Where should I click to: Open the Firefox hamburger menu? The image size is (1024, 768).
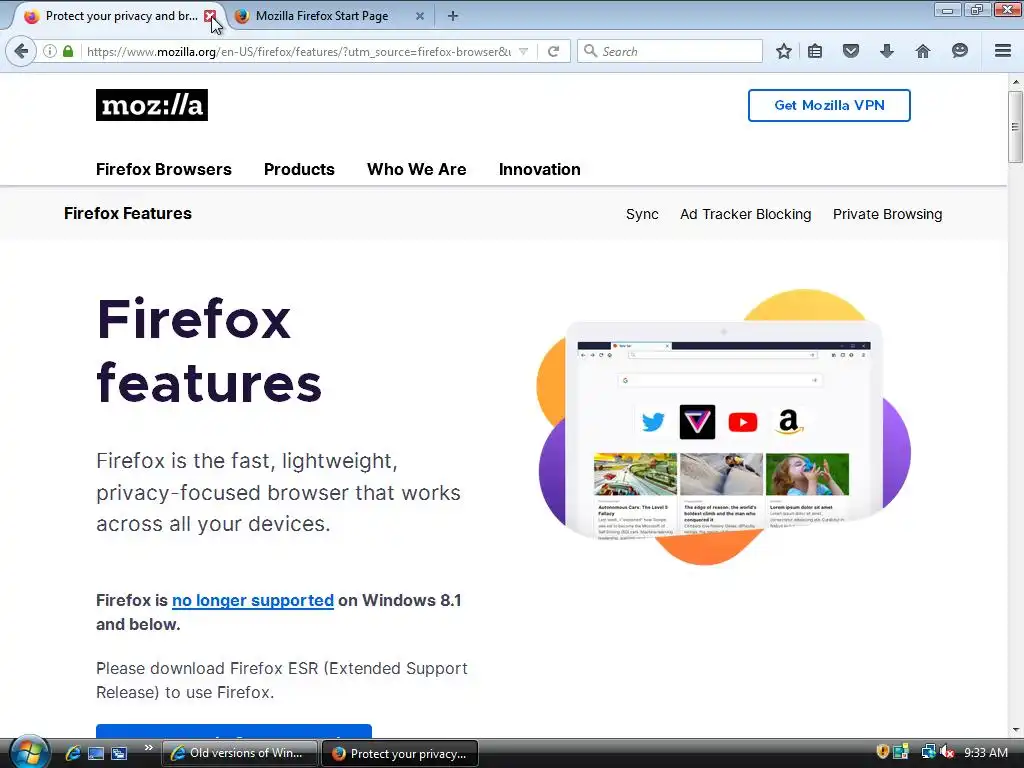tap(1003, 51)
